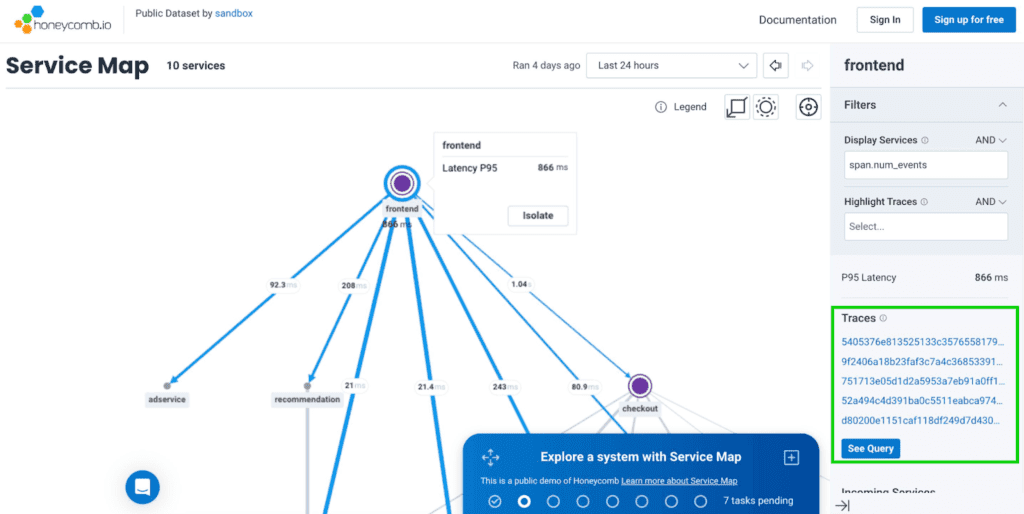Click the Sign In button
This screenshot has height=514, width=1024.
885,20
